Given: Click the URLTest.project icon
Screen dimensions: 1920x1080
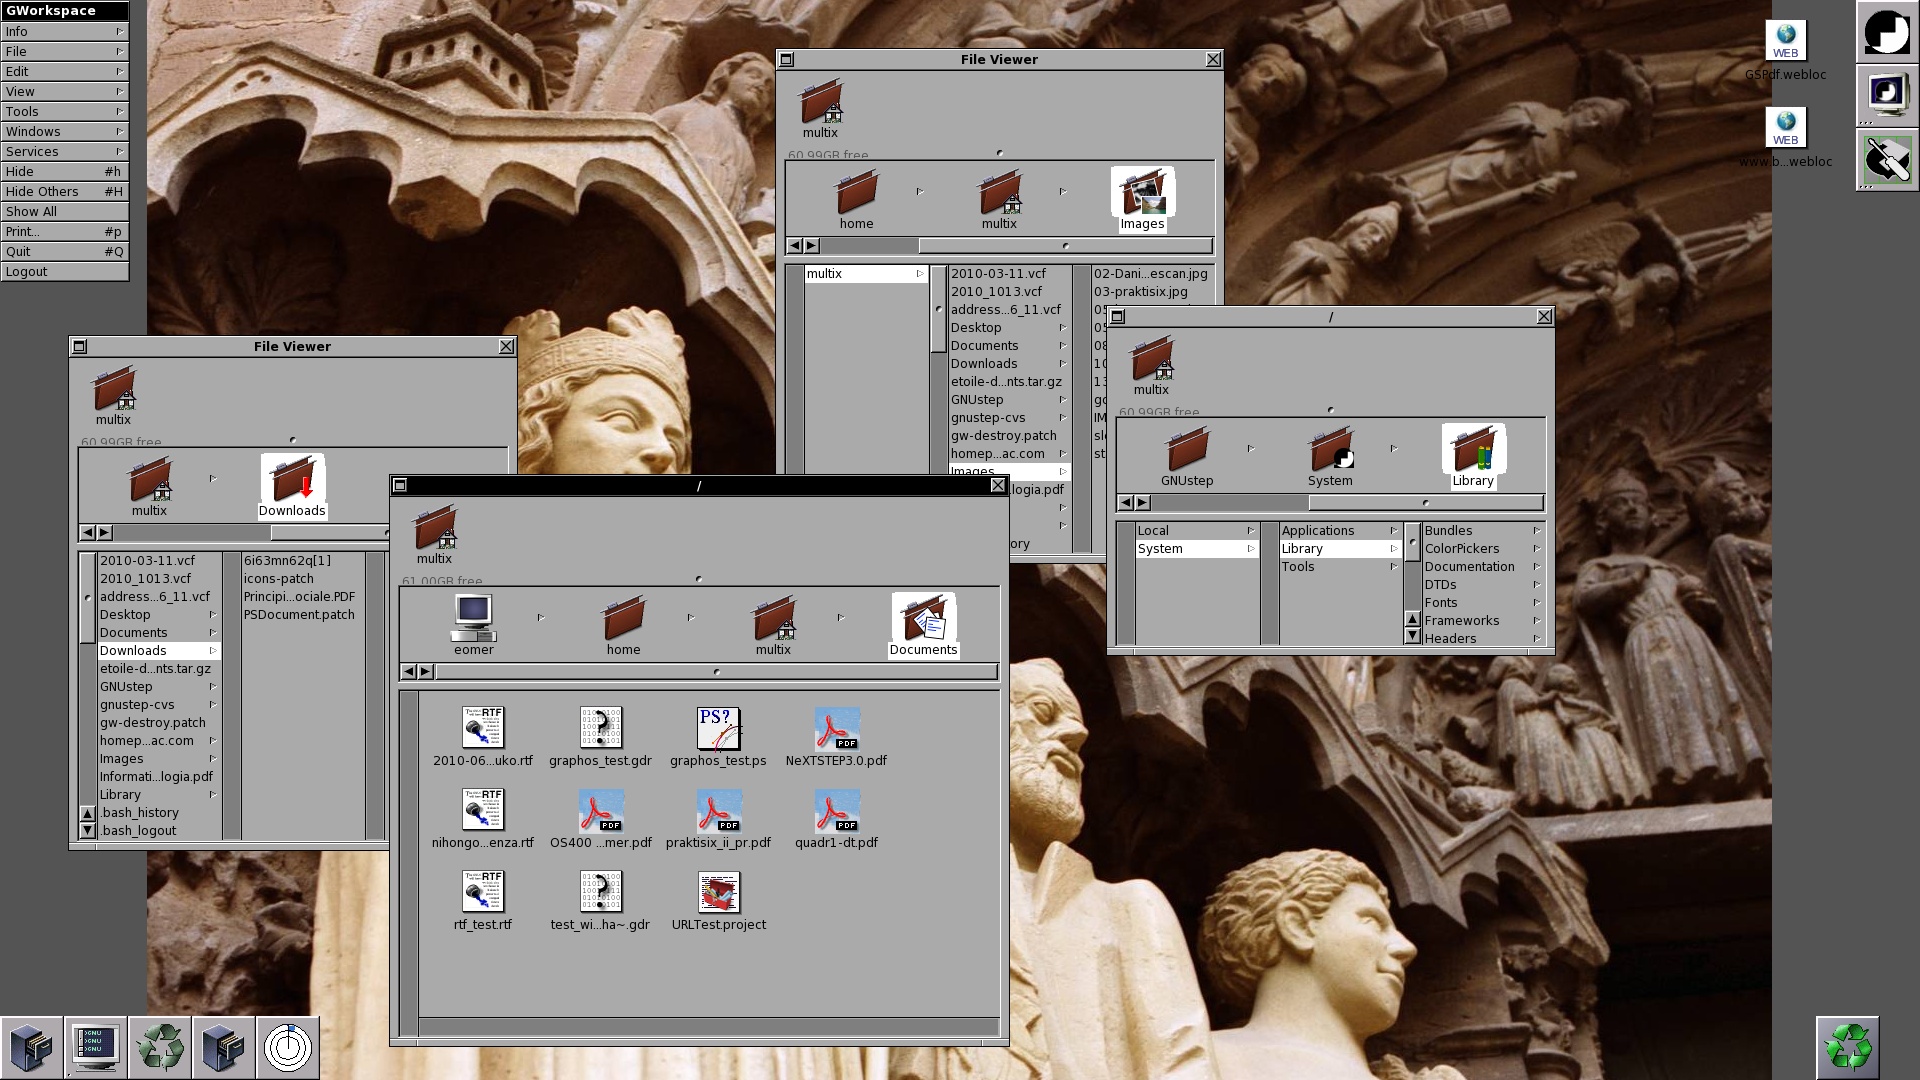Looking at the screenshot, I should [x=718, y=893].
